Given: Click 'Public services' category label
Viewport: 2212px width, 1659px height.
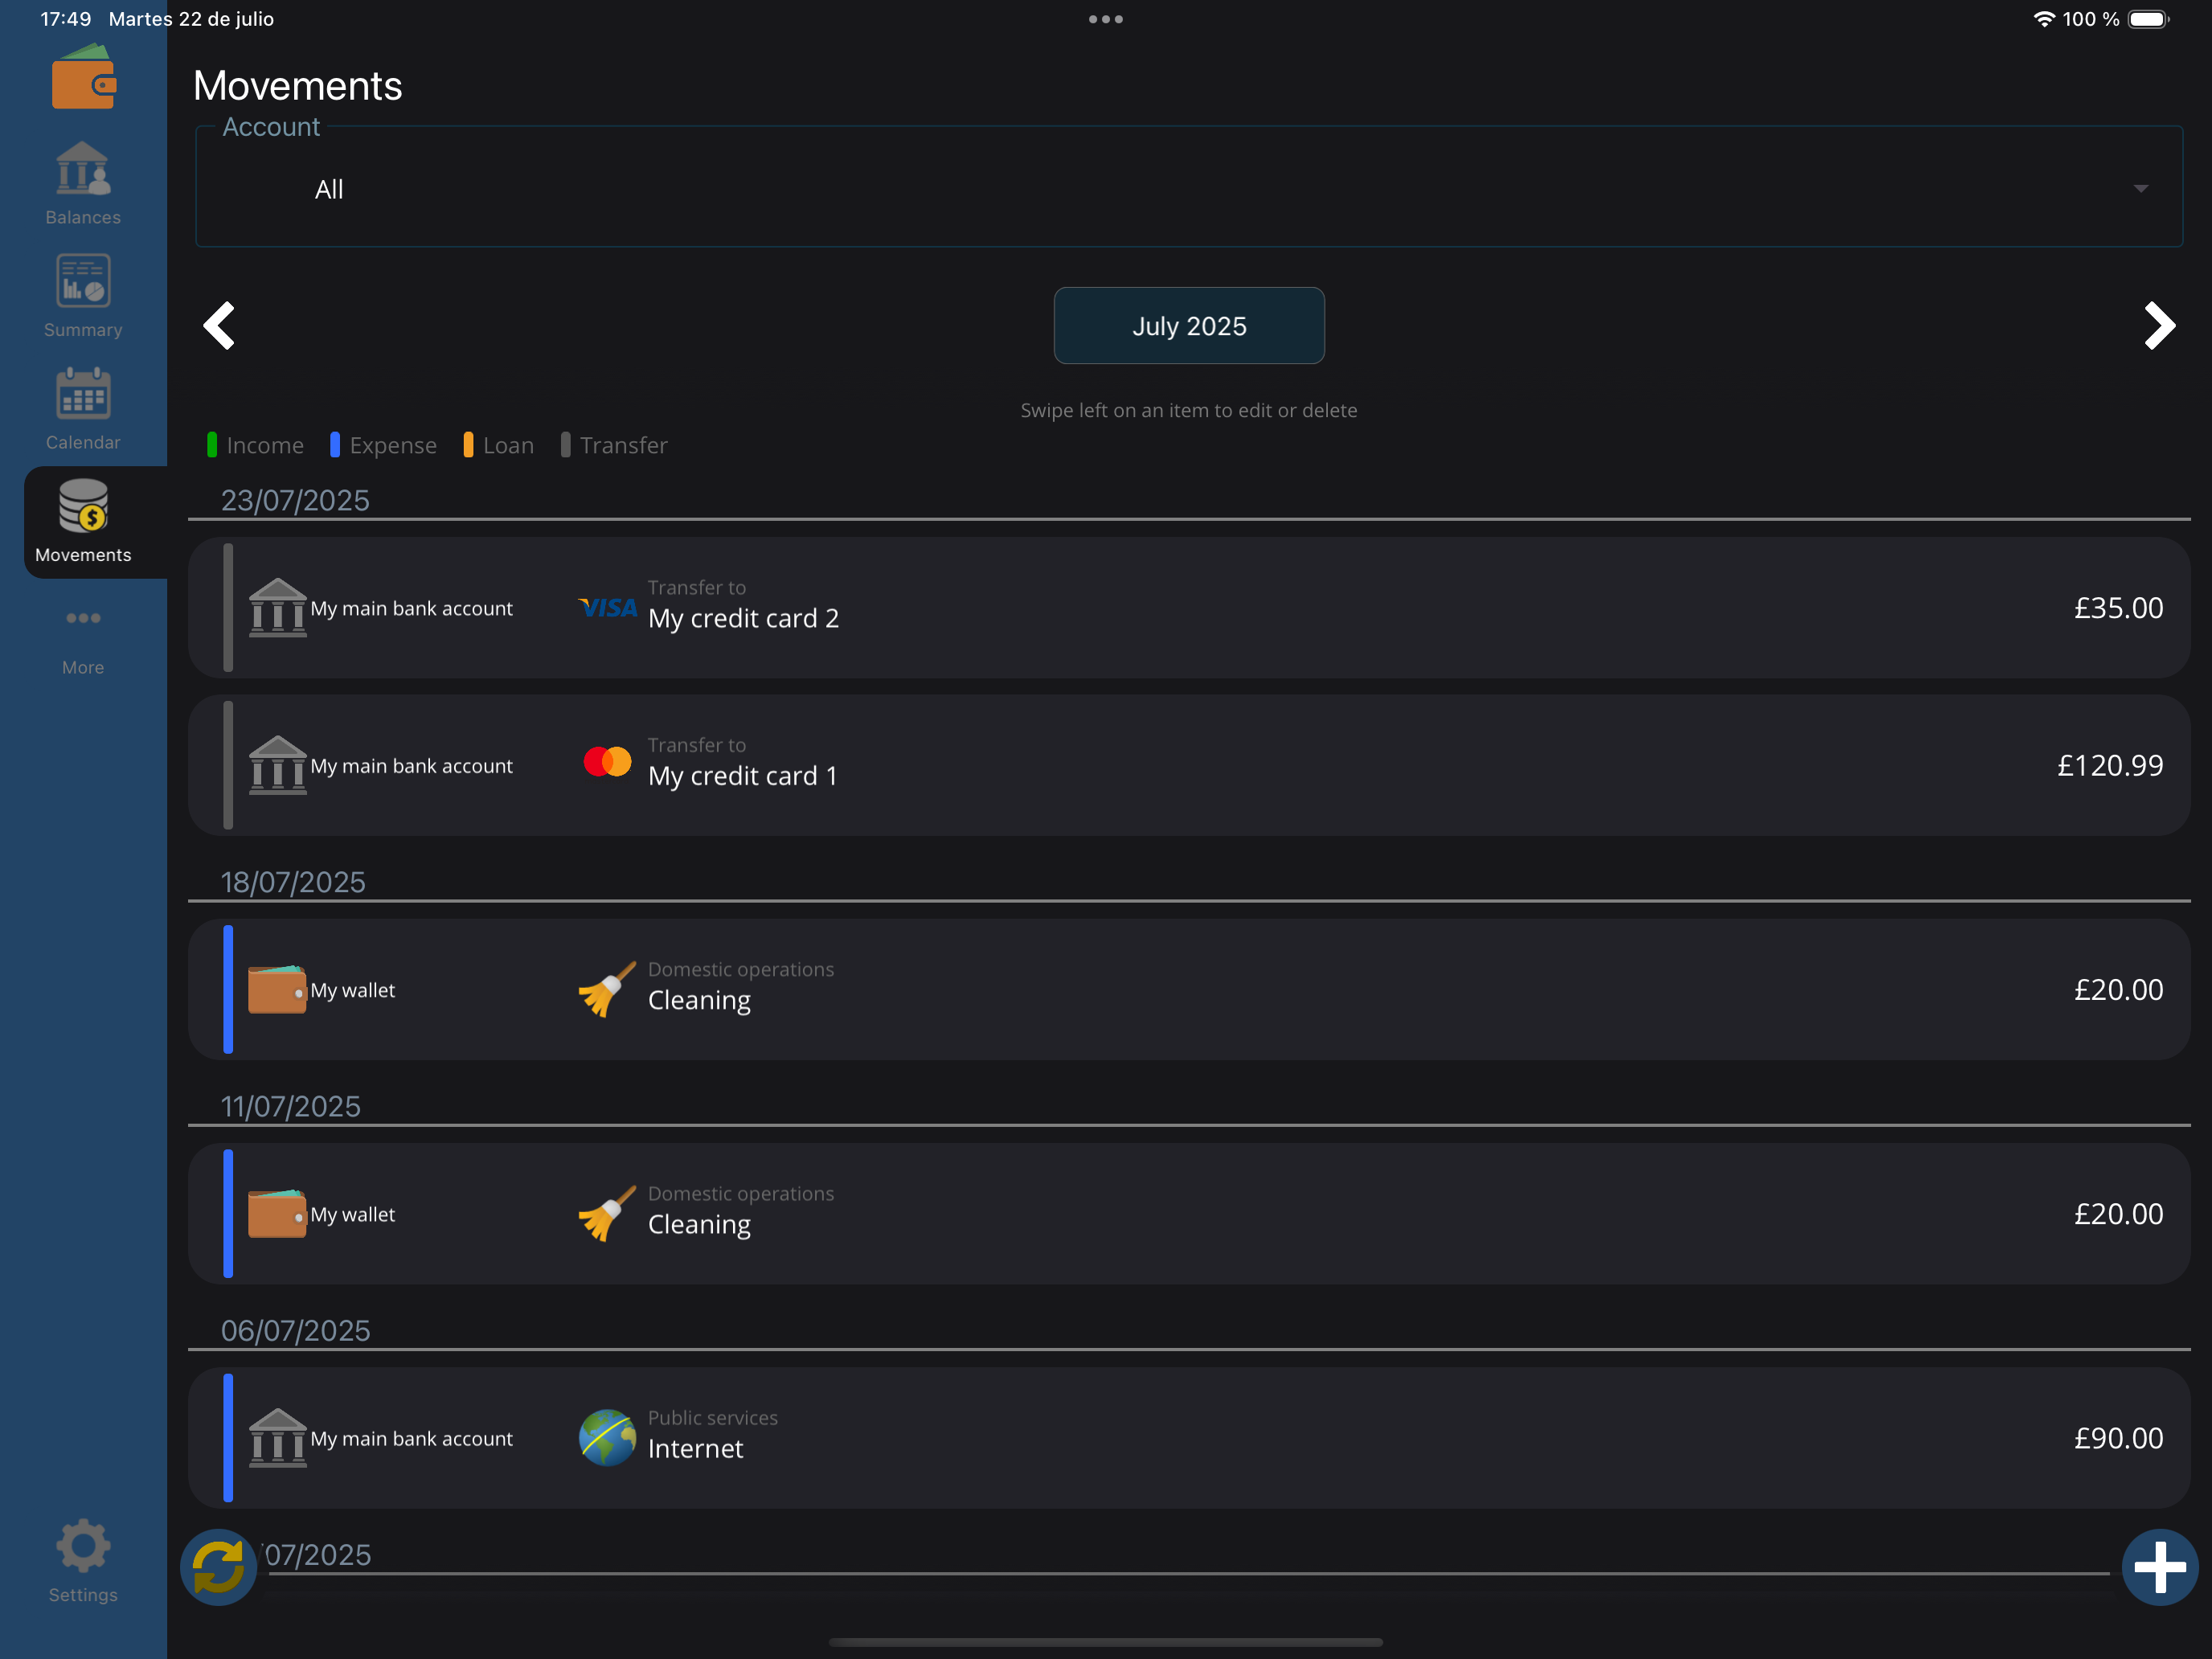Looking at the screenshot, I should (712, 1417).
